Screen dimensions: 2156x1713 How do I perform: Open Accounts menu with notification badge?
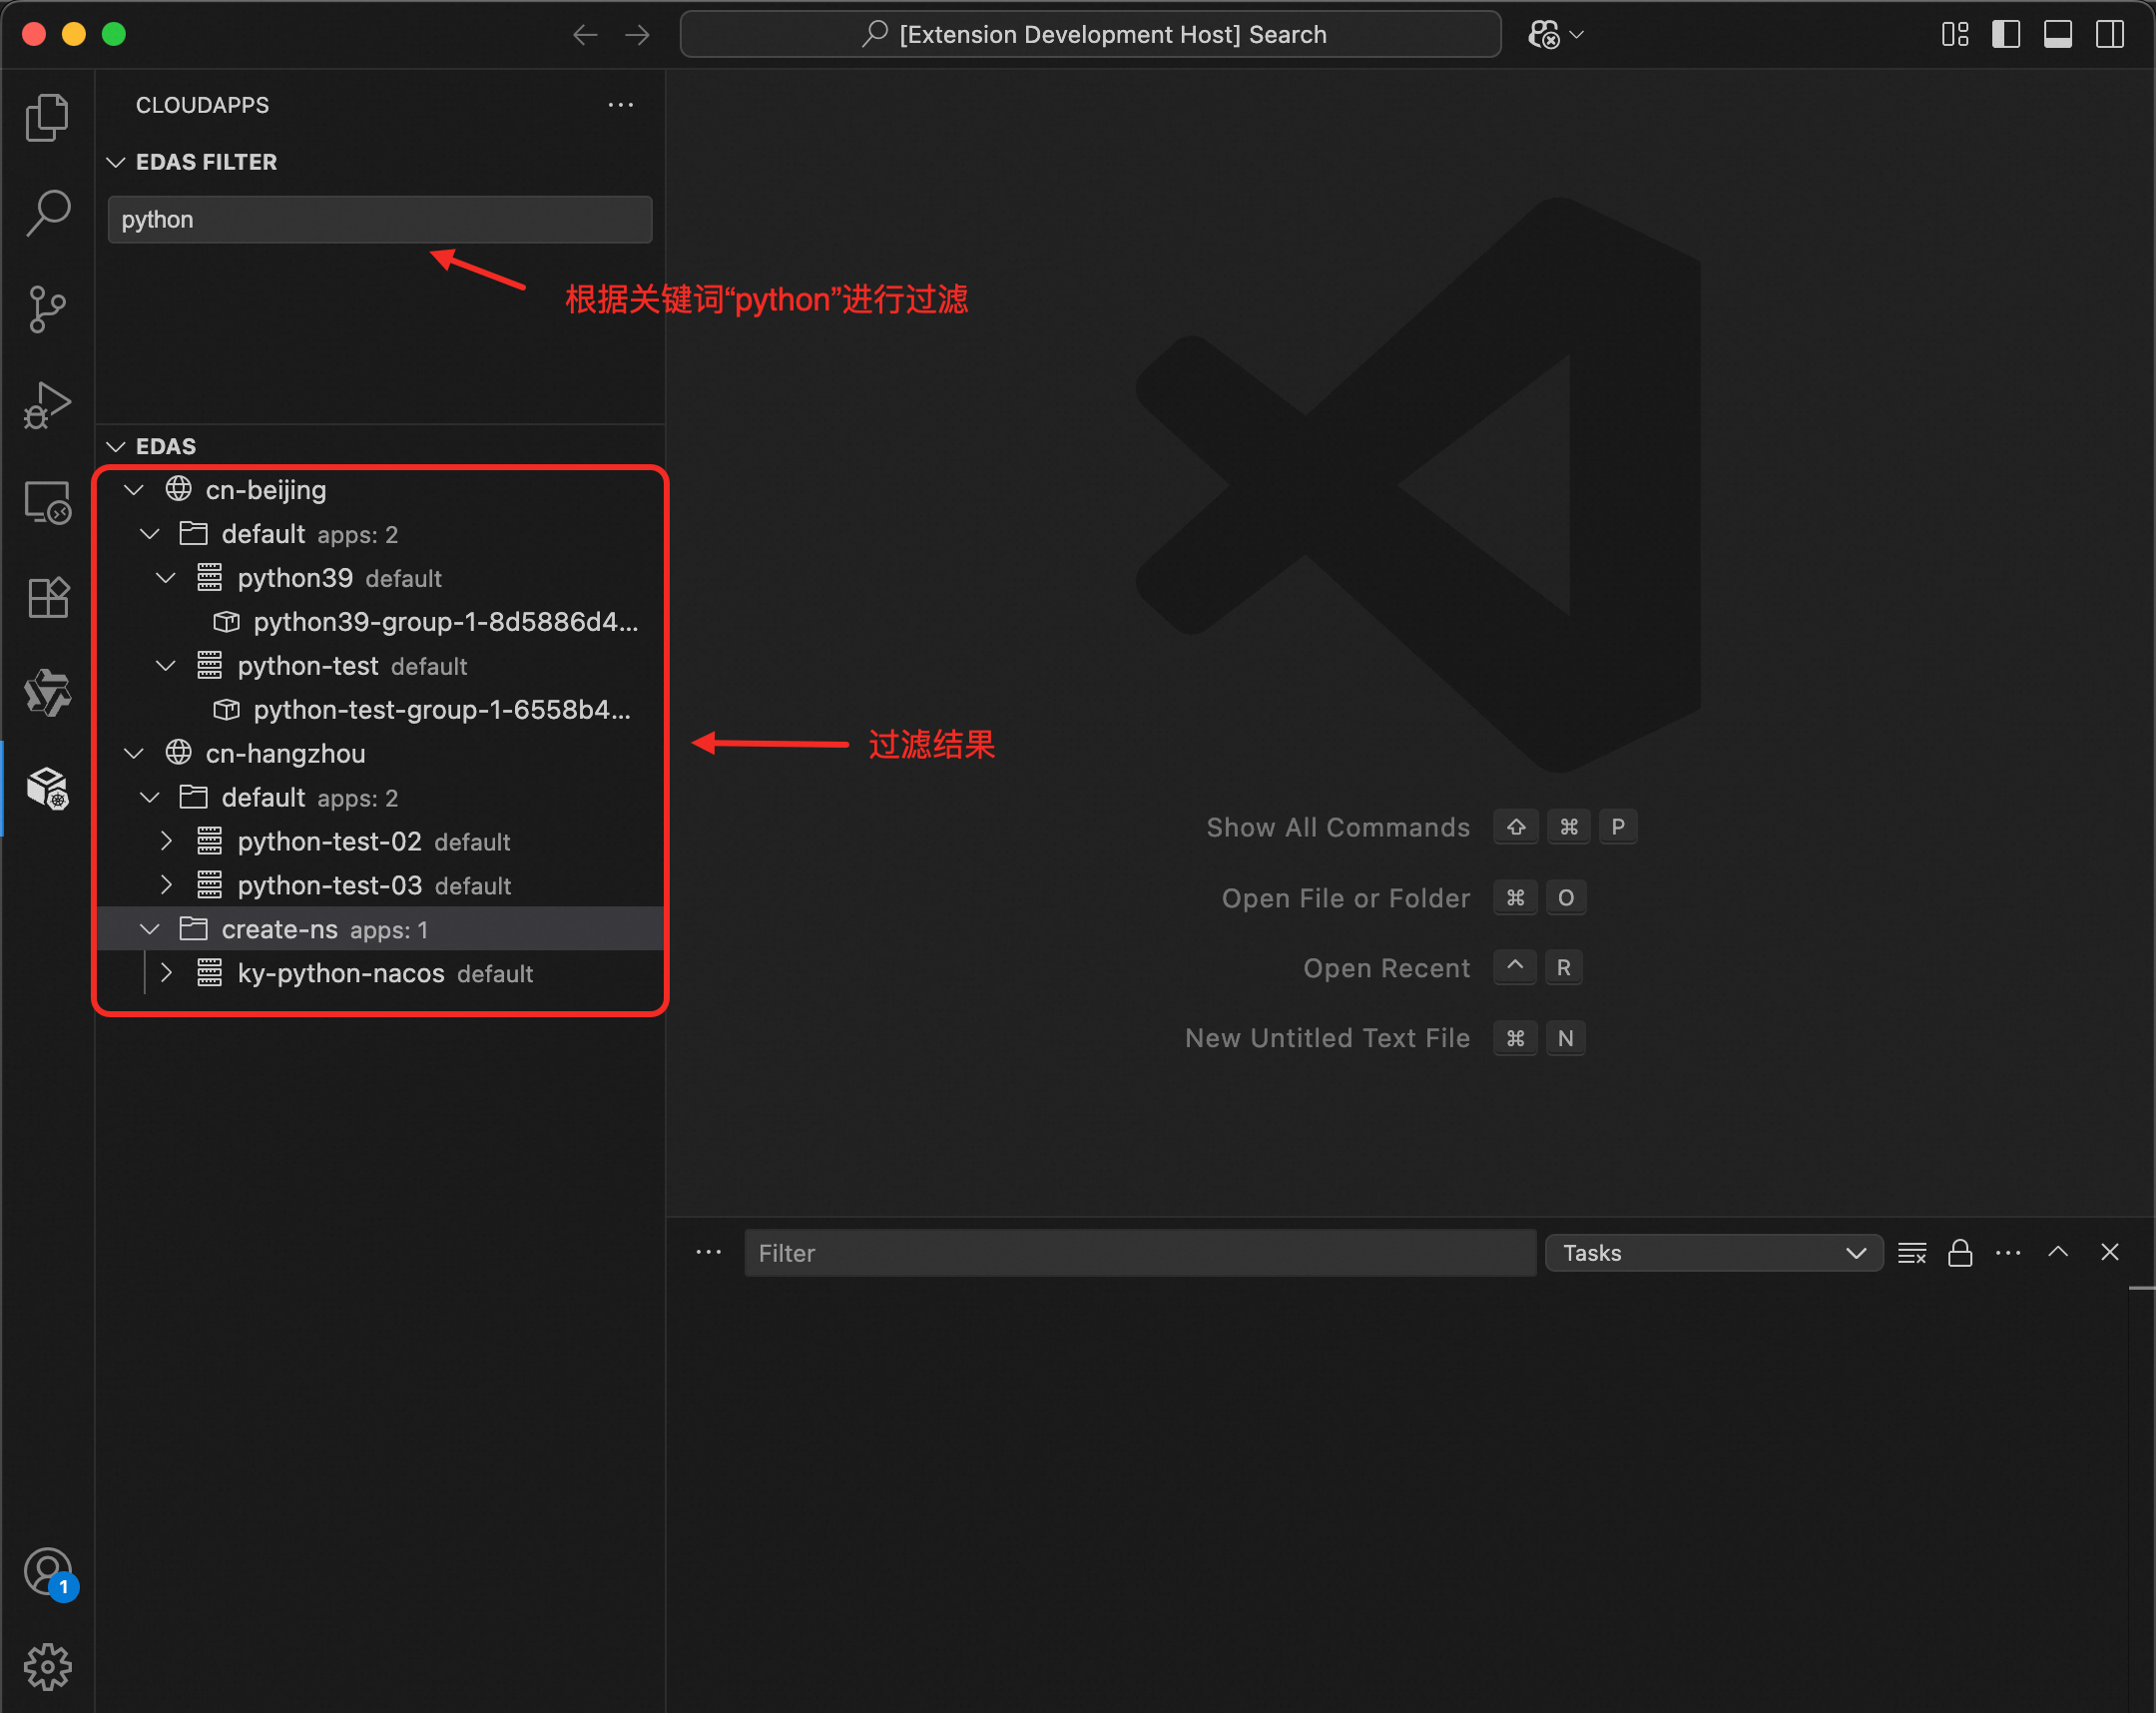pos(47,1572)
